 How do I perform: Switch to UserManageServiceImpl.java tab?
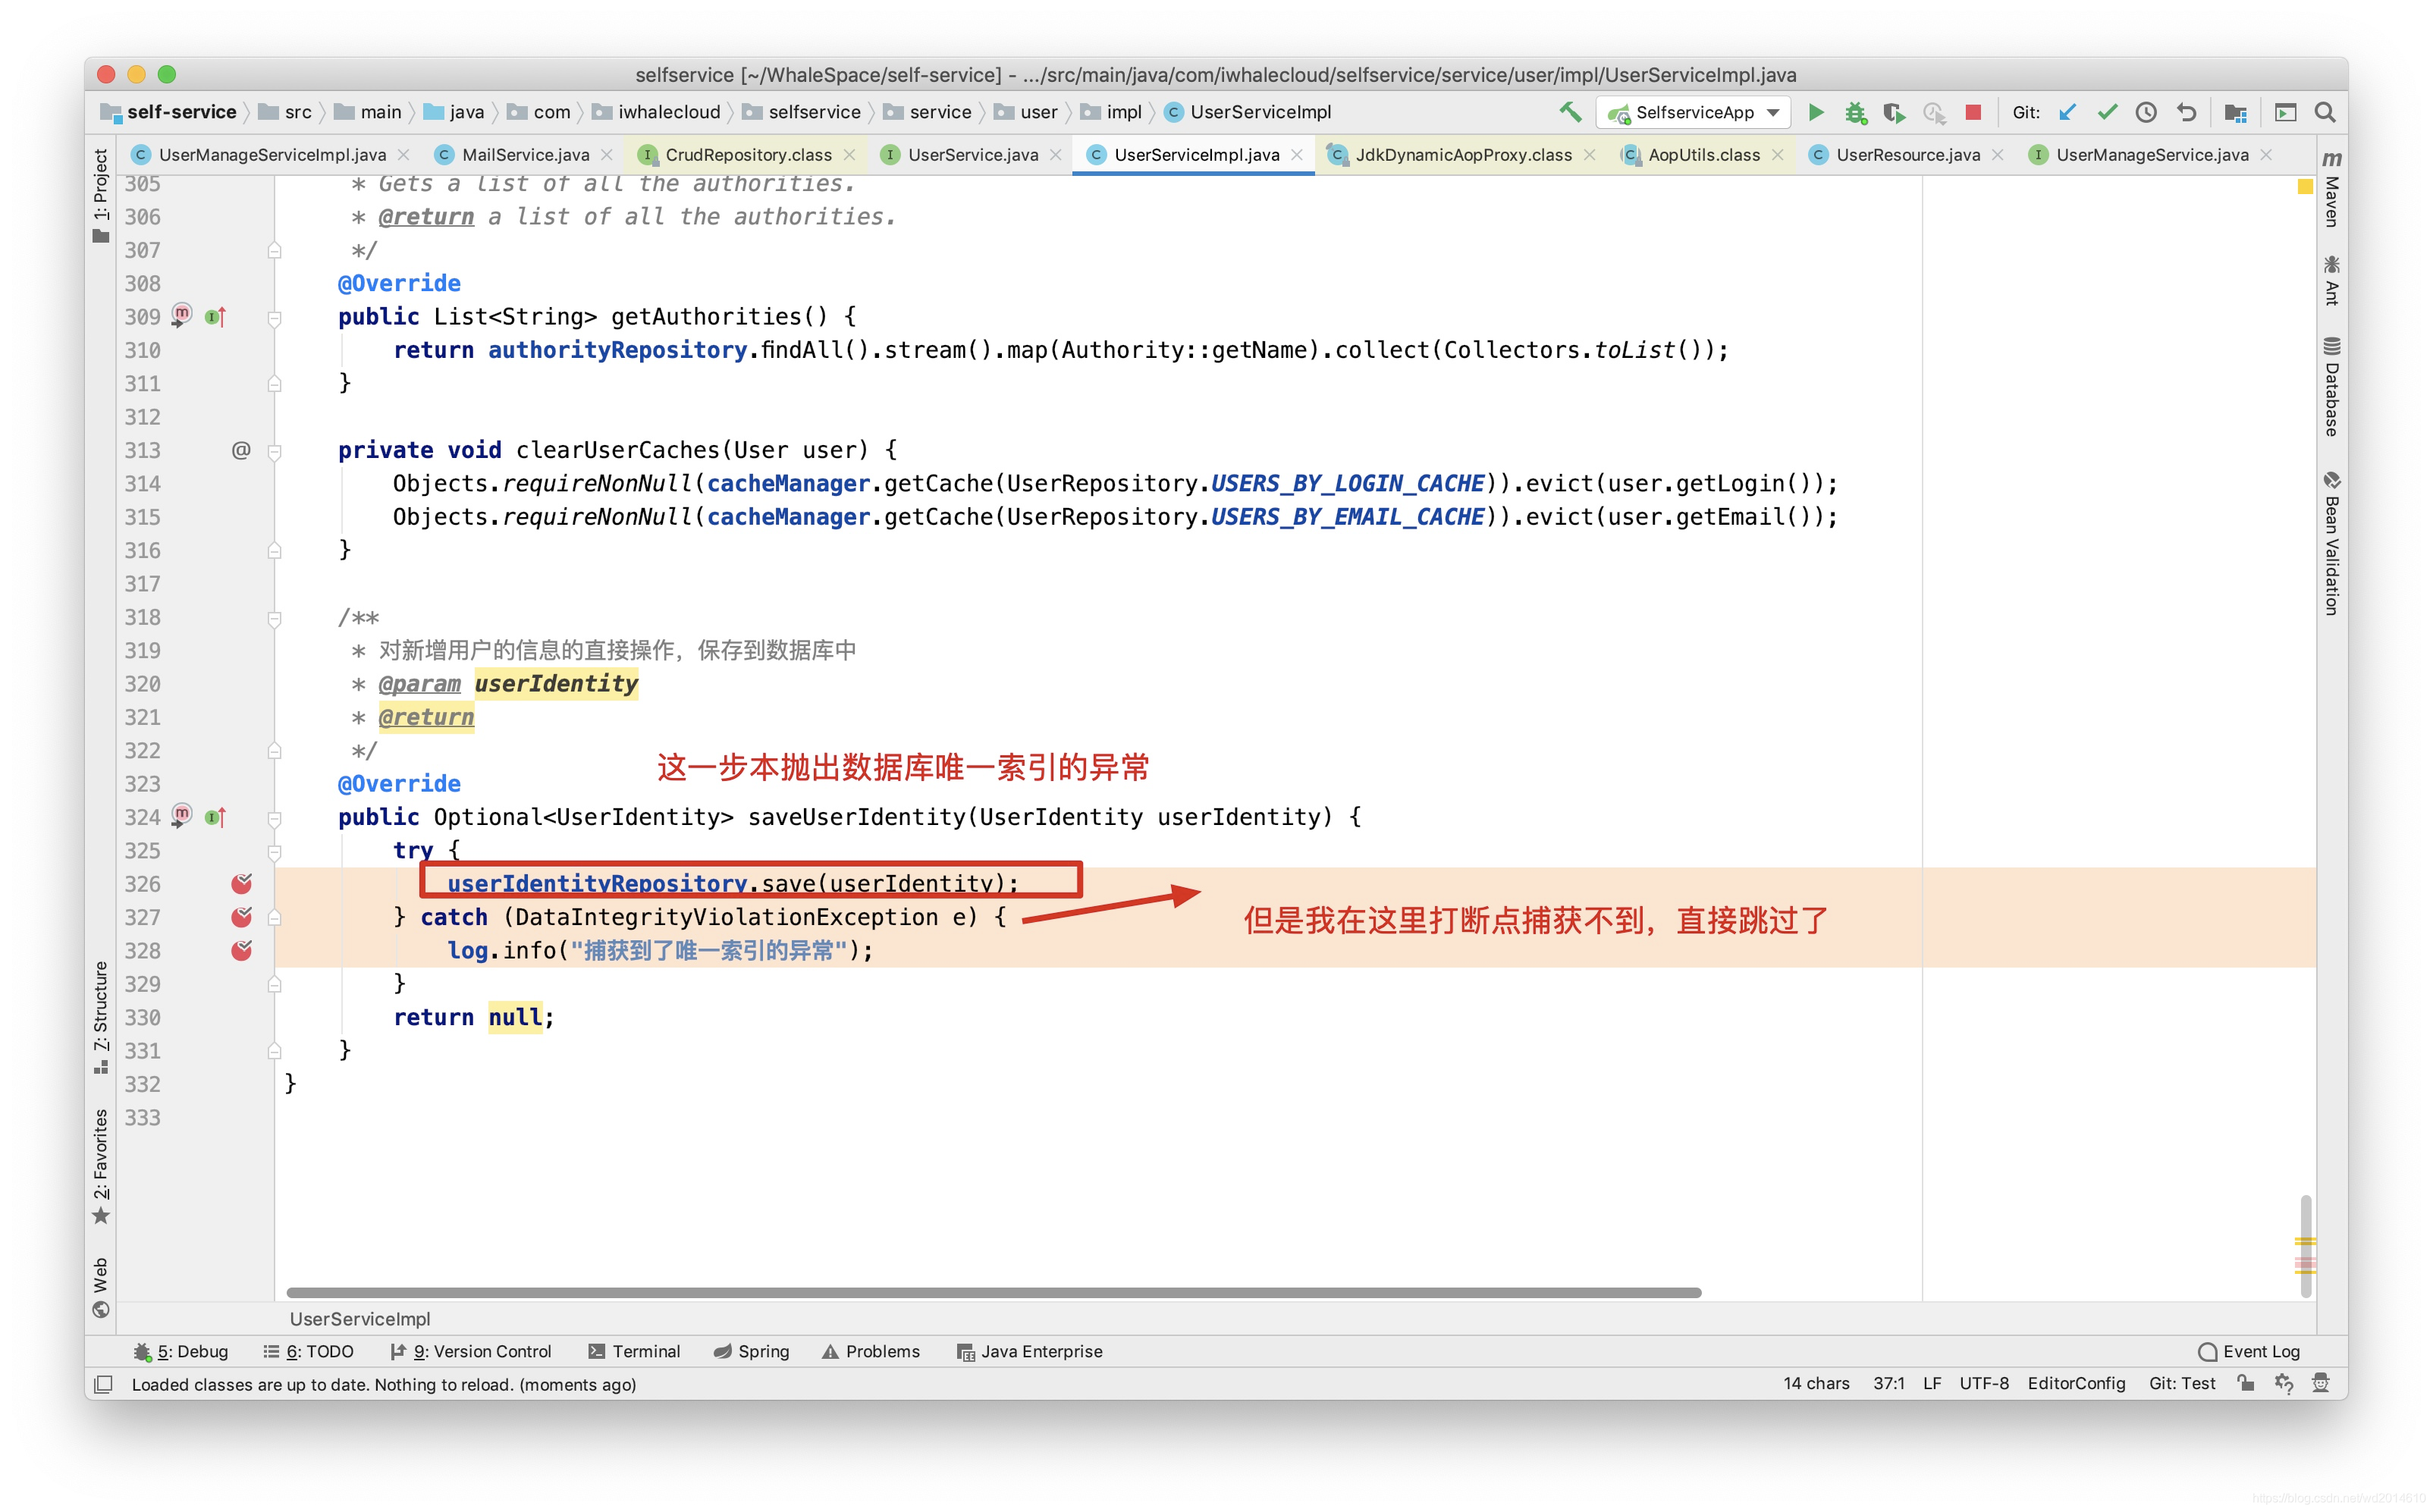pos(272,155)
